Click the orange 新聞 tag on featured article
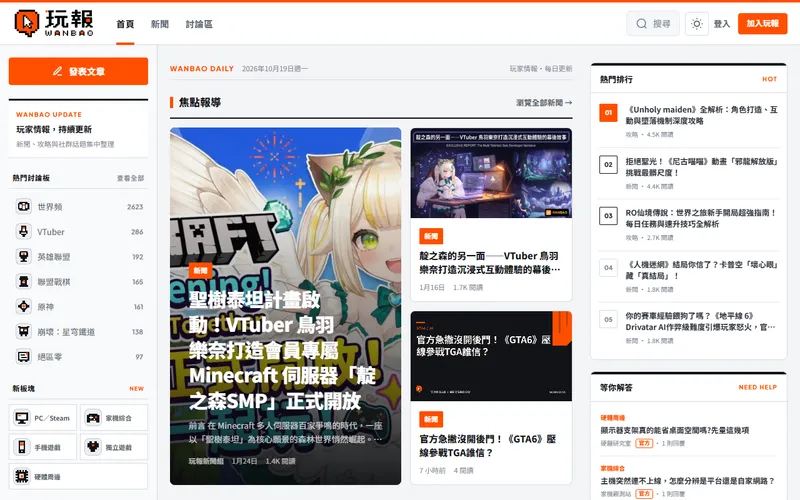Image resolution: width=800 pixels, height=500 pixels. pyautogui.click(x=200, y=270)
